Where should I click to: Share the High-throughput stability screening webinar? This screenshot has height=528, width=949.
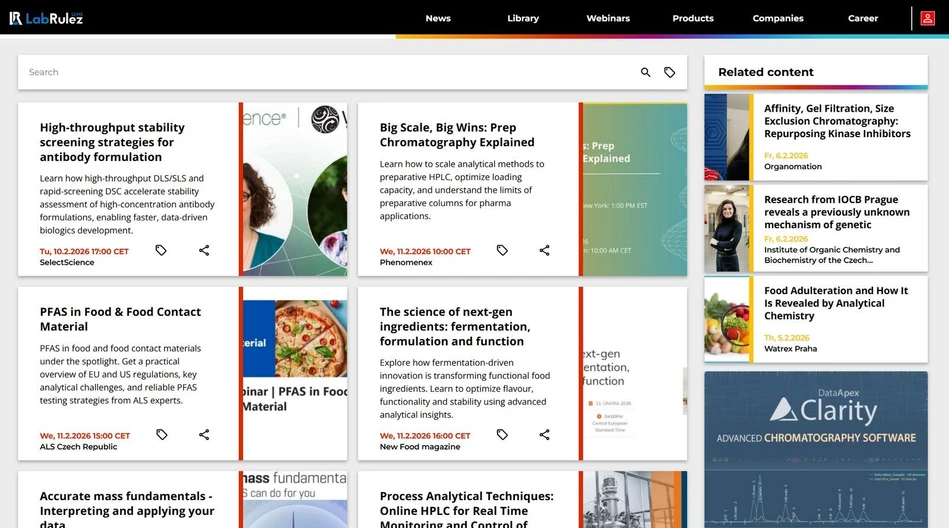[204, 250]
